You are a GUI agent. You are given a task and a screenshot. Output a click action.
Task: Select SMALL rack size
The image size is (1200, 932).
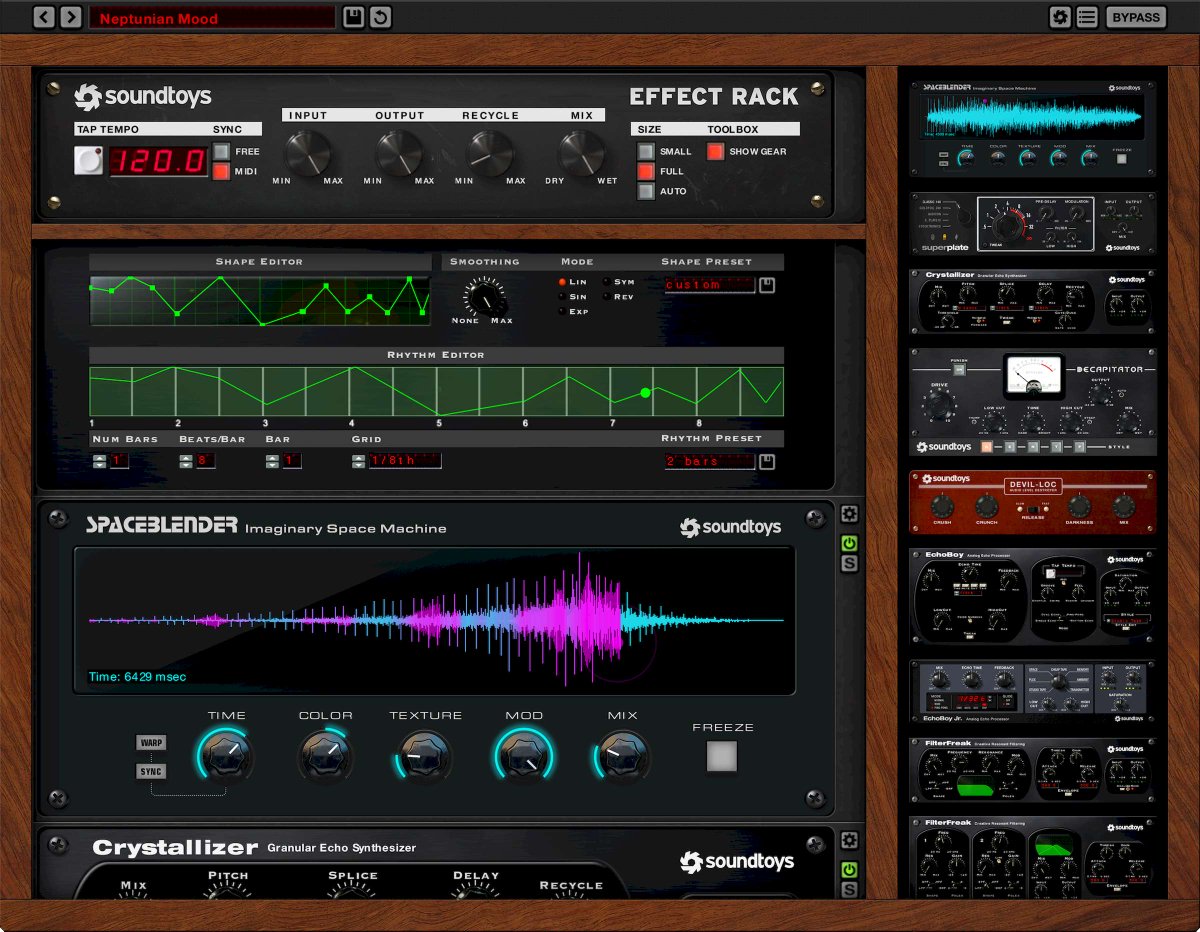pyautogui.click(x=646, y=152)
